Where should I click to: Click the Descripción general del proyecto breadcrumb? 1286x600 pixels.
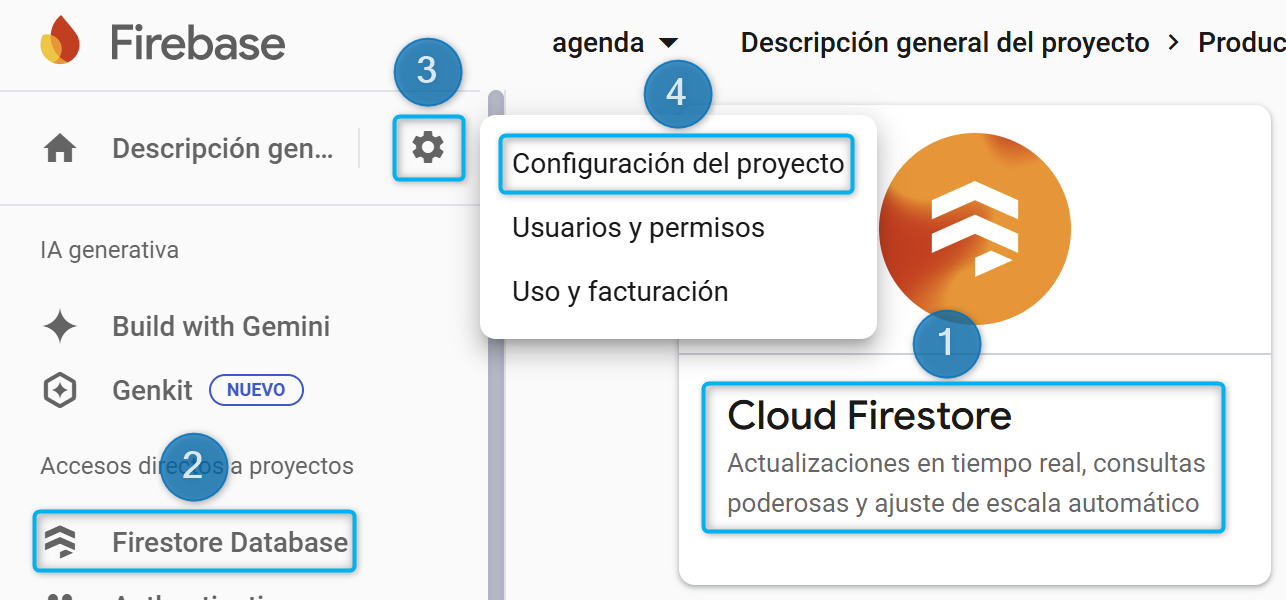(x=944, y=42)
